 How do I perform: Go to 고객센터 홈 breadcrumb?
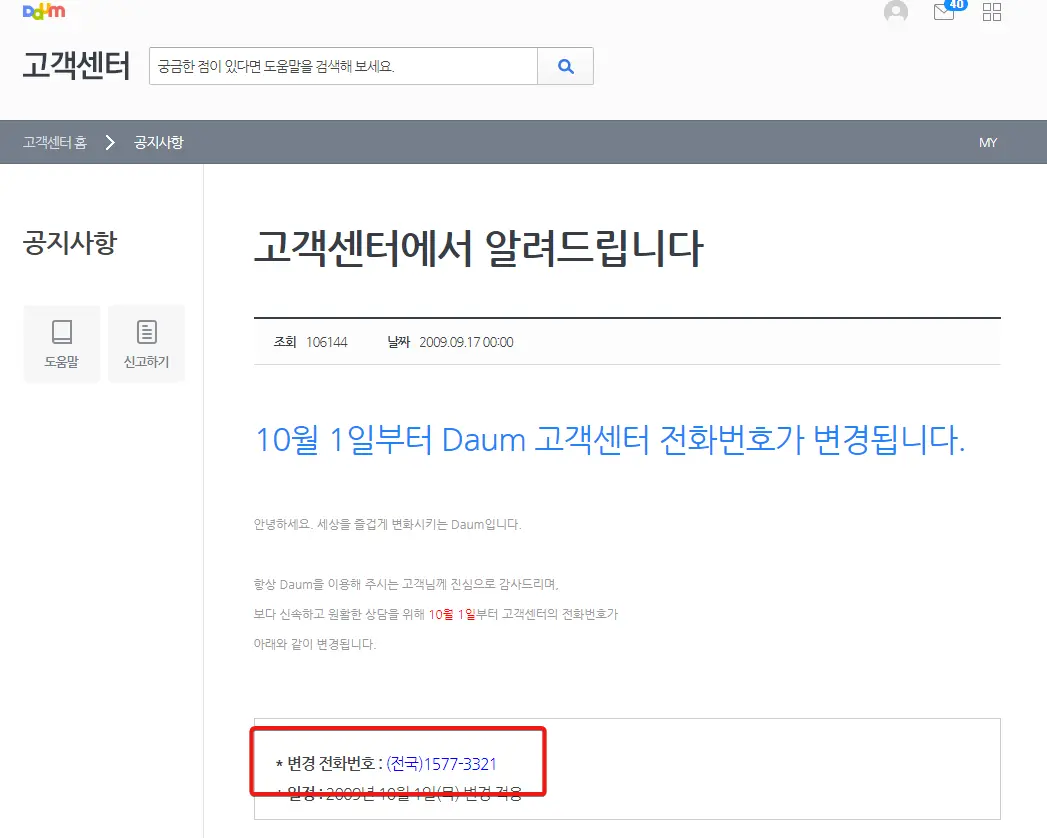pyautogui.click(x=55, y=142)
